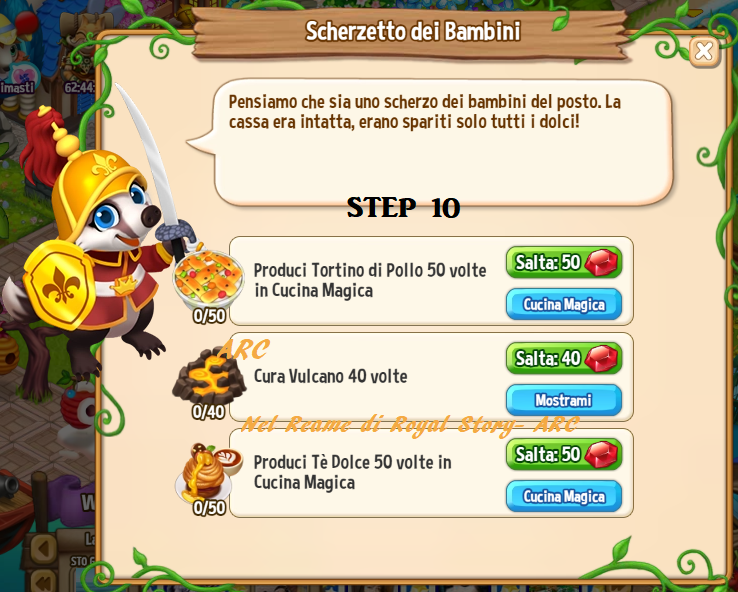The width and height of the screenshot is (738, 592).
Task: Click the left arrow button at bottom-left
Action: [43, 549]
